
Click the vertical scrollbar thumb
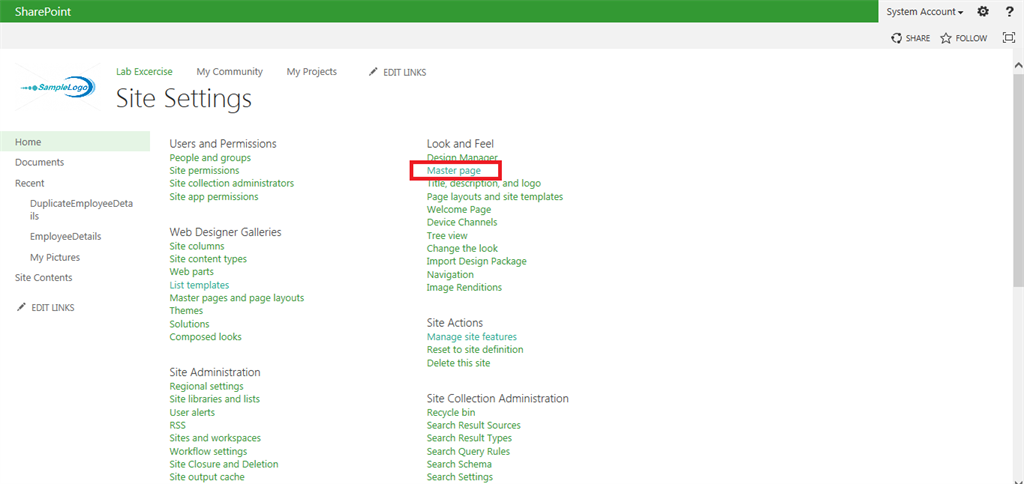pyautogui.click(x=1018, y=179)
